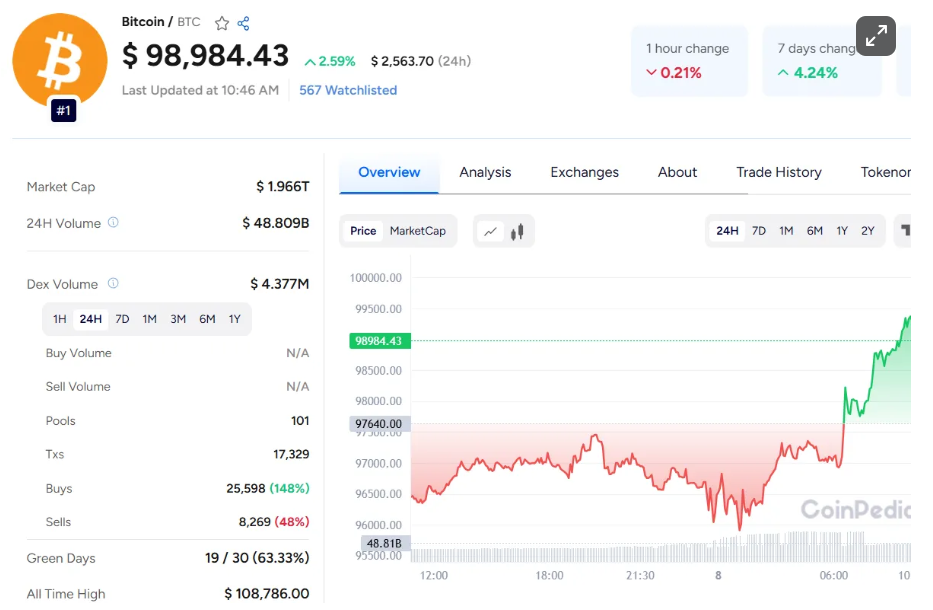Viewport: 933px width, 610px height.
Task: Select the Price chart mode
Action: pos(363,231)
